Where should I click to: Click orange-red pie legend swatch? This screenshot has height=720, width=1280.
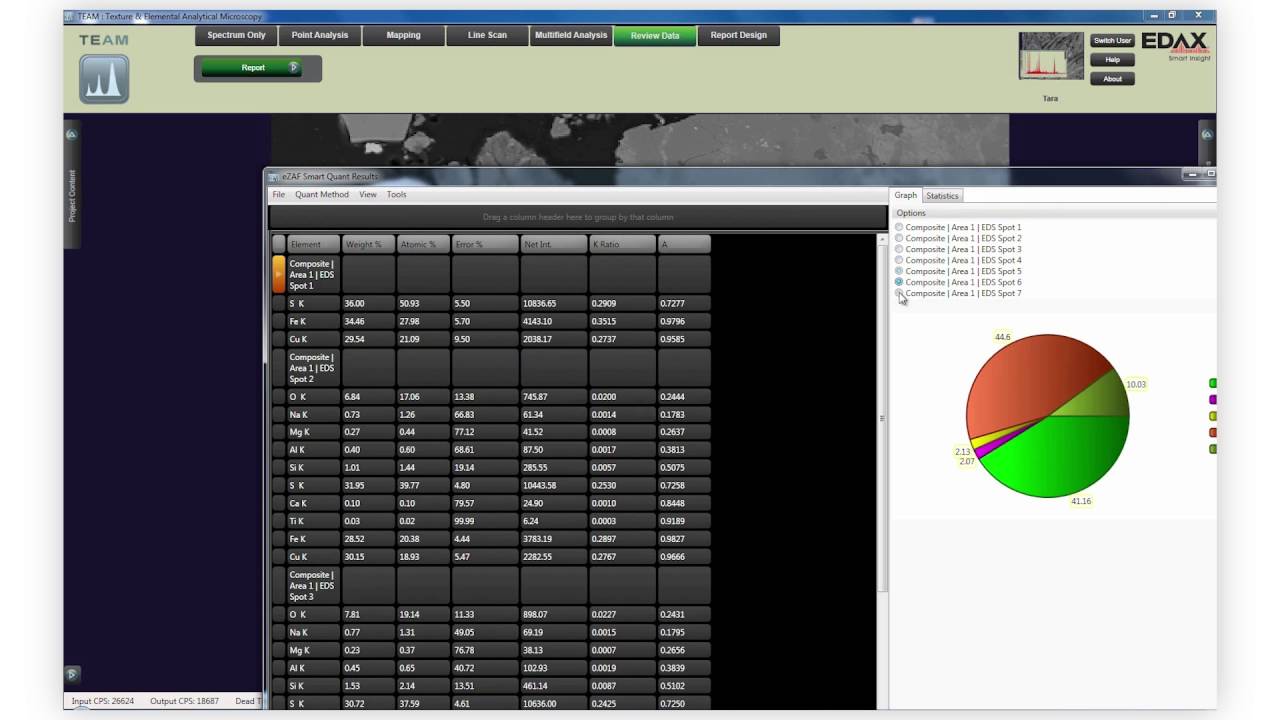pos(1213,432)
